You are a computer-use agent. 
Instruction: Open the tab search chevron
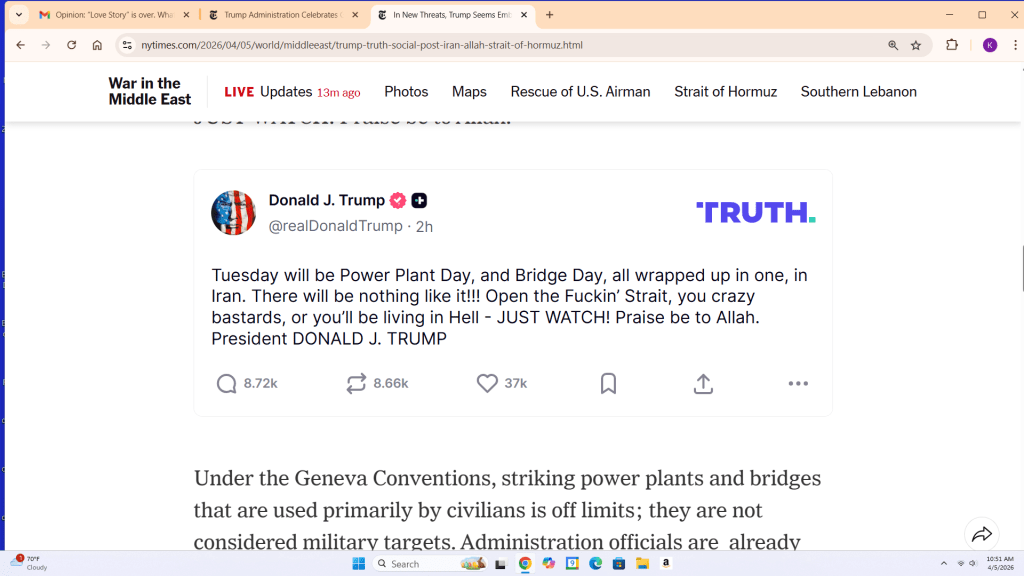pos(17,15)
